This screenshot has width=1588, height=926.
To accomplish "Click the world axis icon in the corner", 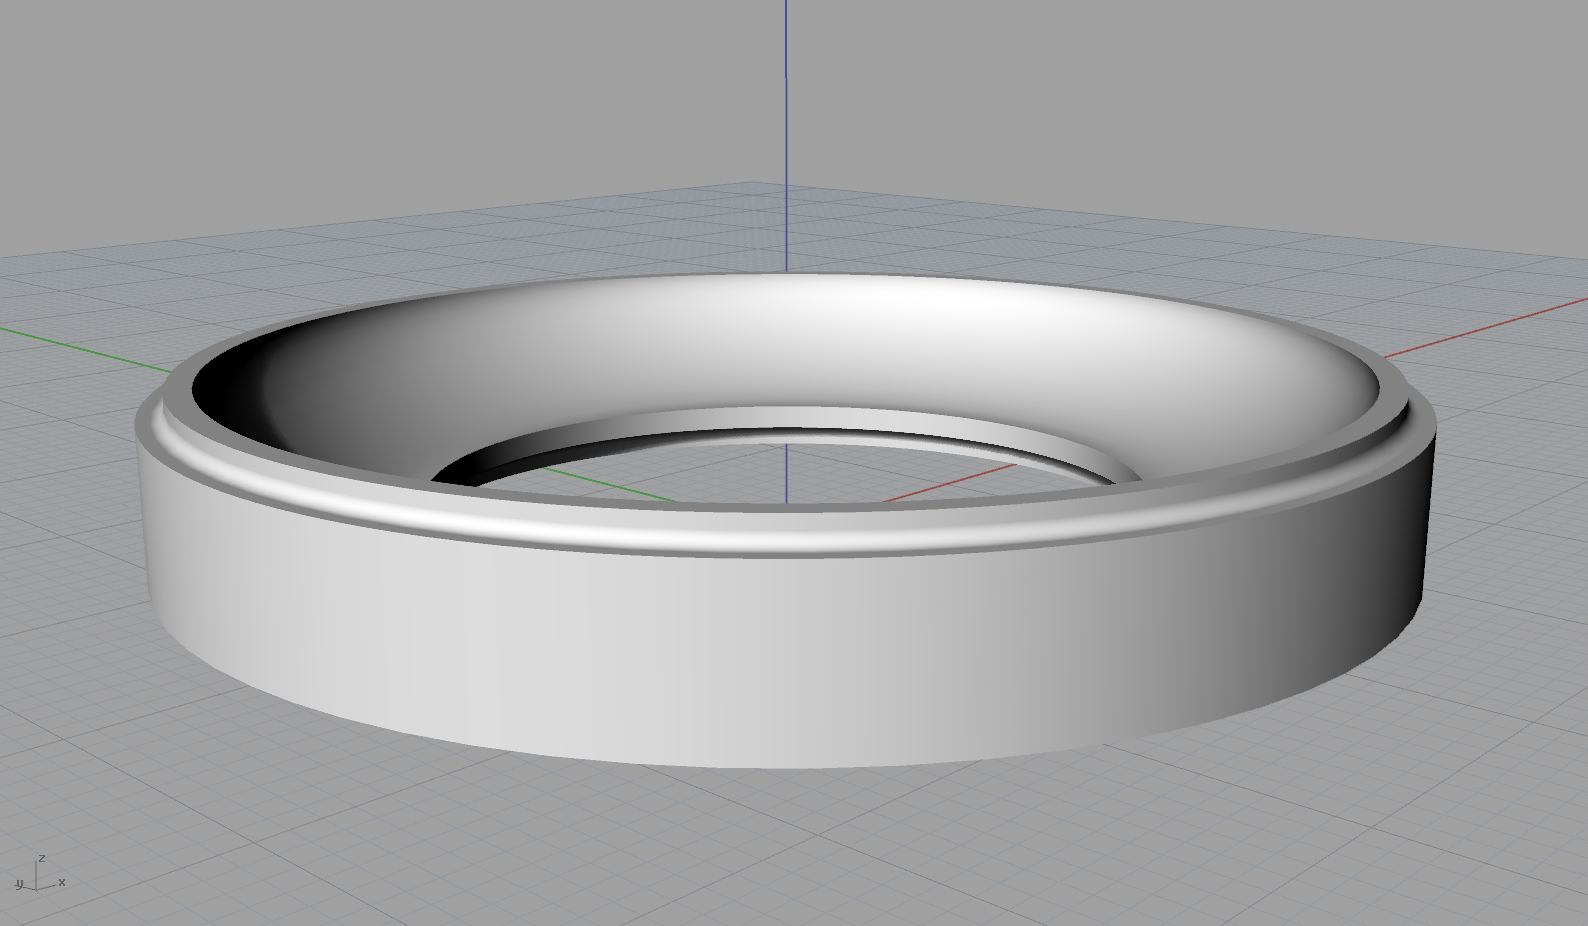I will click(40, 873).
